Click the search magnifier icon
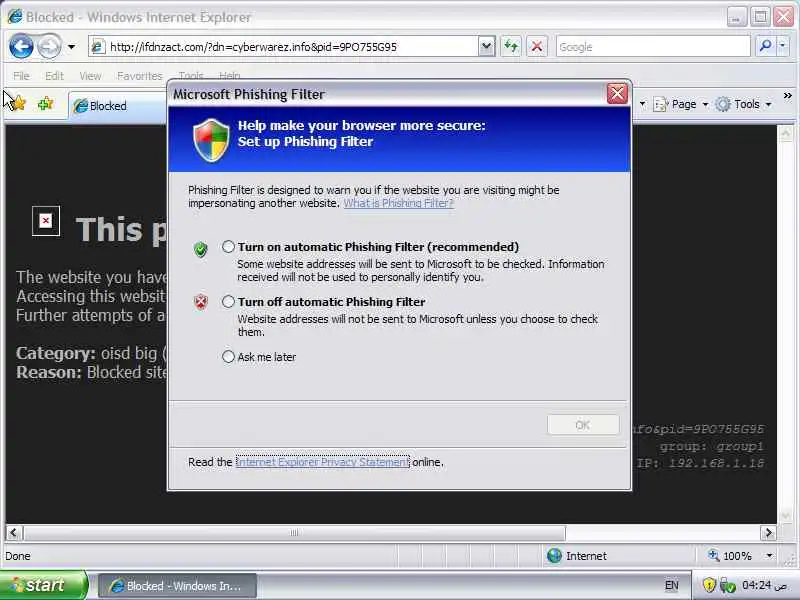The width and height of the screenshot is (800, 600). [765, 46]
